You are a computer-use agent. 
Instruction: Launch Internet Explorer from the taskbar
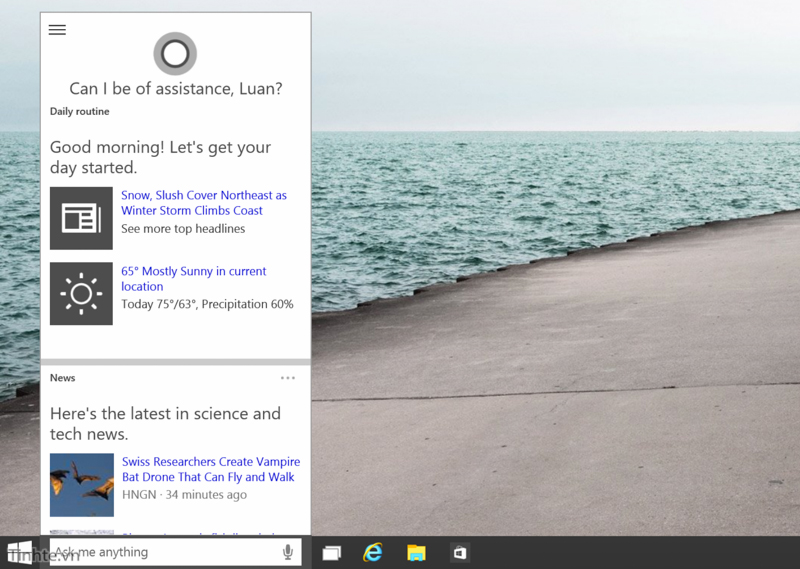point(373,553)
